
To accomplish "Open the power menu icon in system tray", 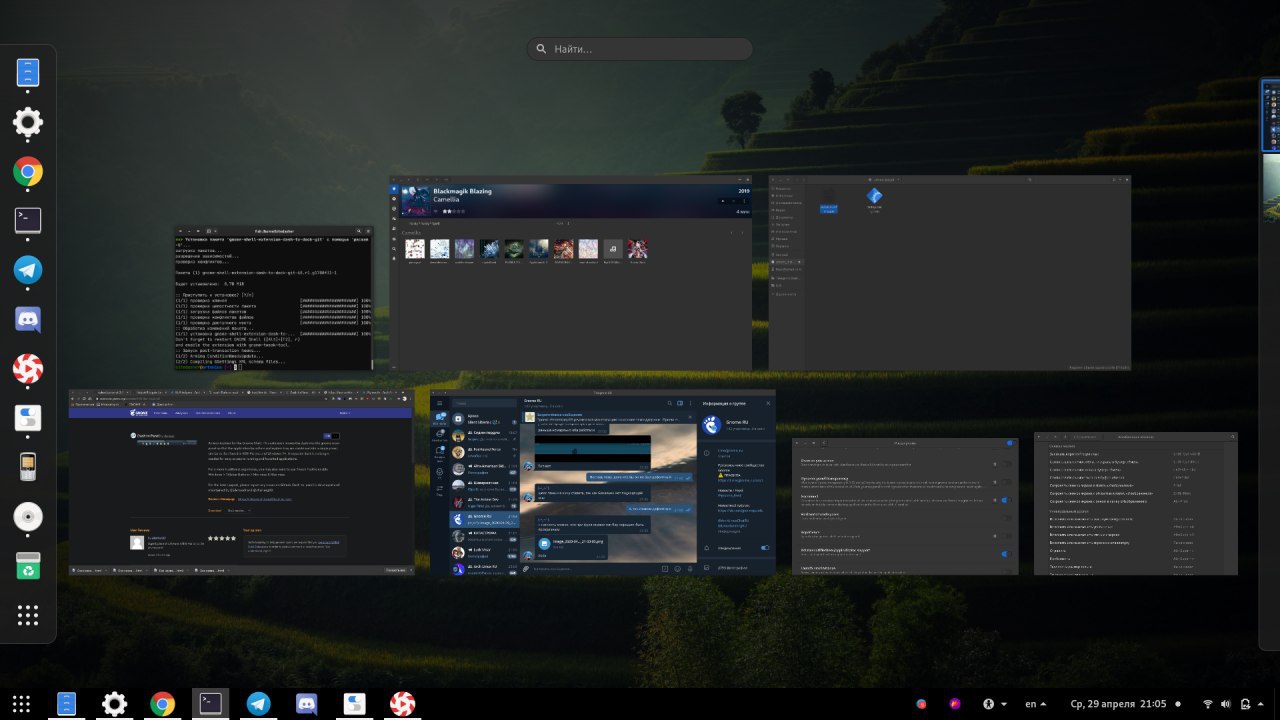I will (x=1246, y=704).
